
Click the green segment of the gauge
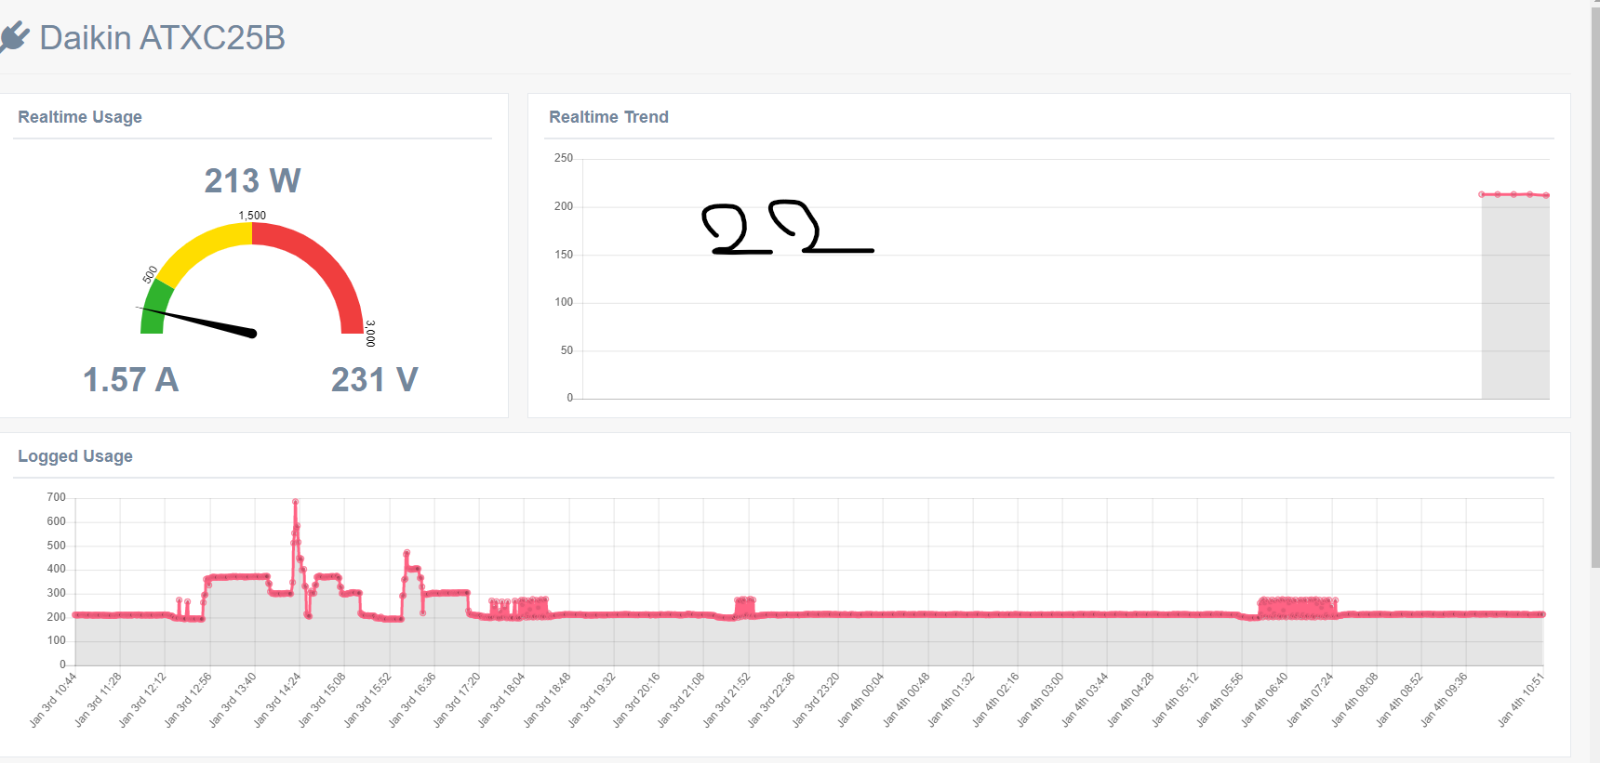tap(155, 307)
